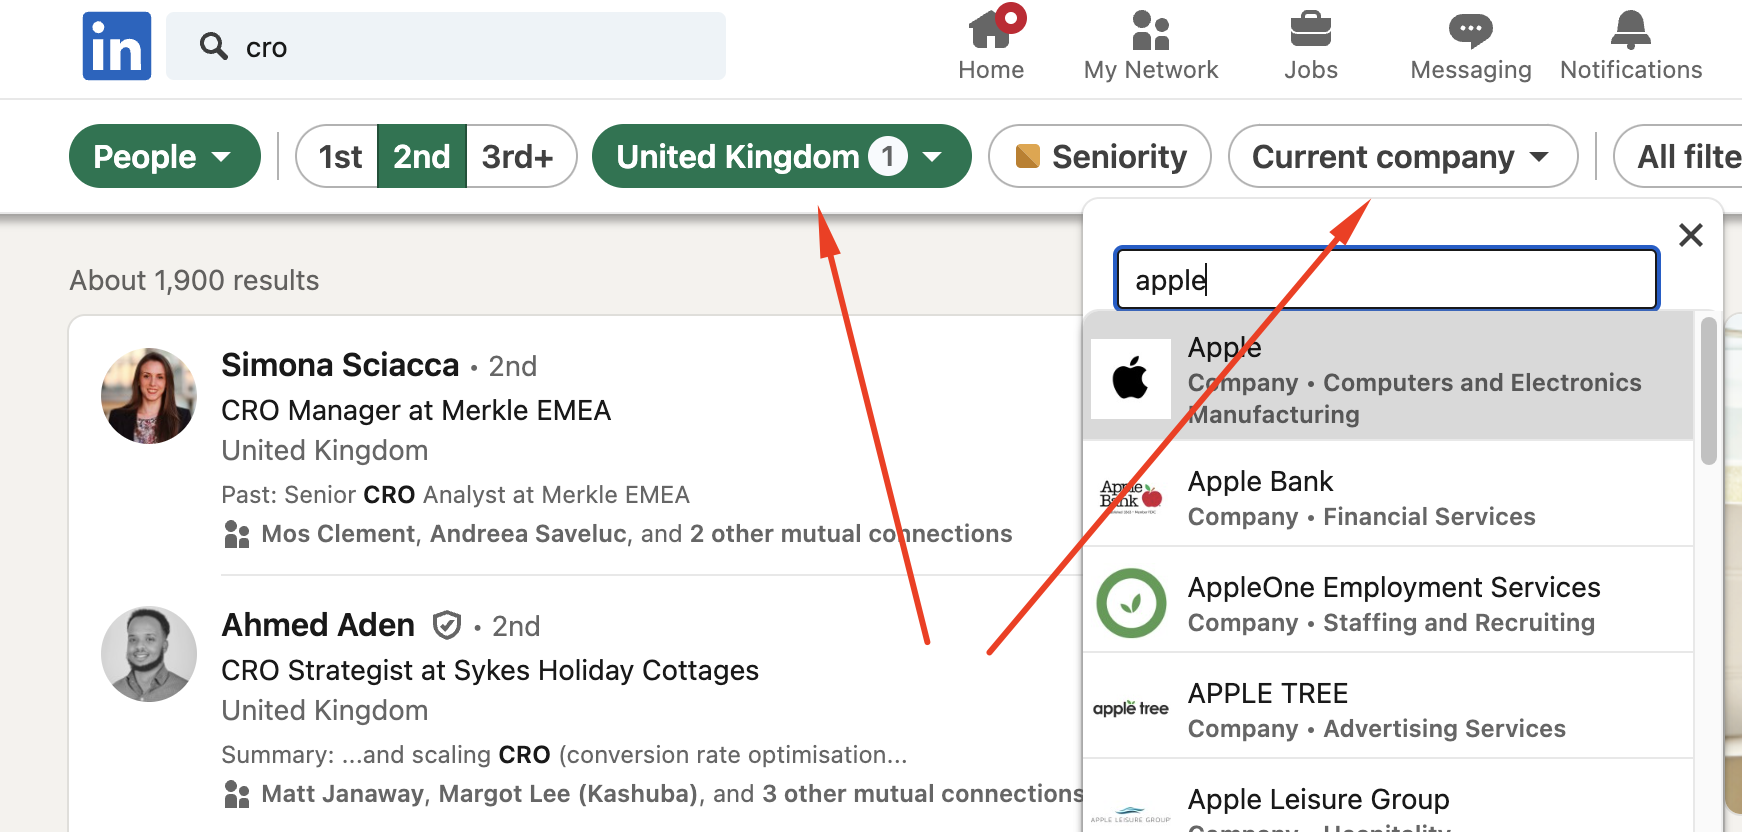Click Ahmed Aden's verified badge

[447, 625]
